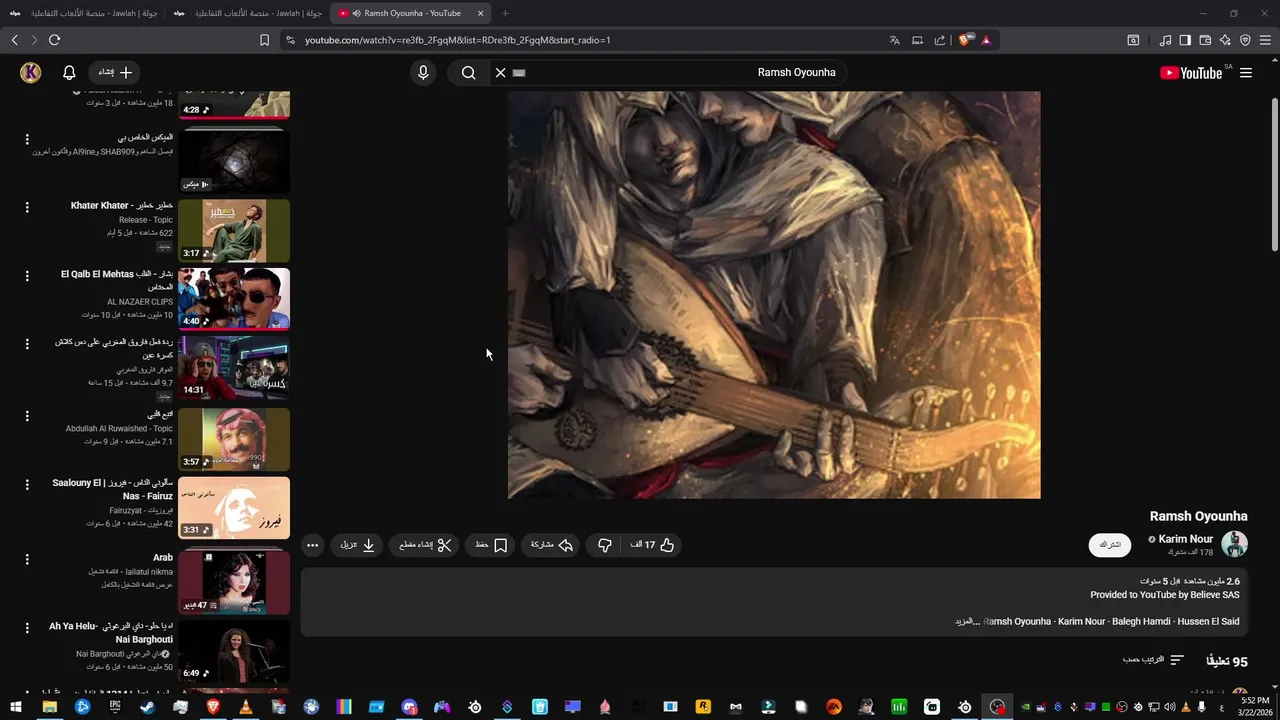Viewport: 1280px width, 720px height.
Task: Open Karim Nour channel avatar
Action: [x=1235, y=545]
